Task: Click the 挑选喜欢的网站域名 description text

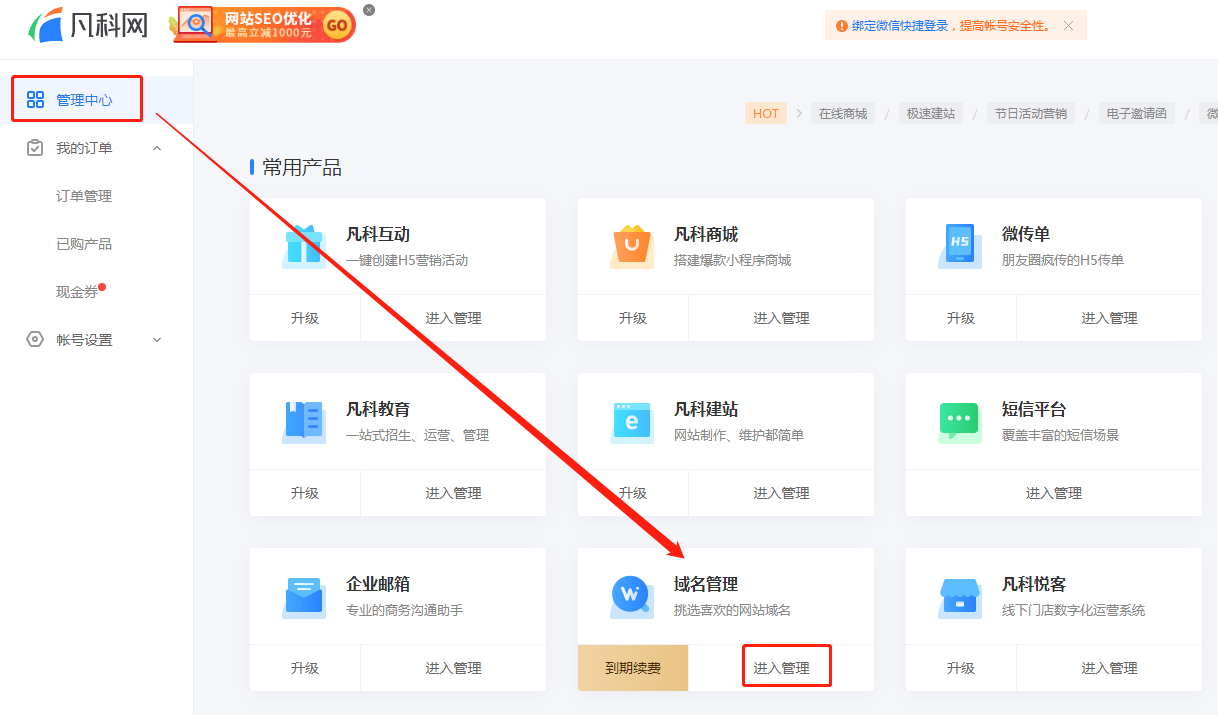Action: [x=732, y=610]
